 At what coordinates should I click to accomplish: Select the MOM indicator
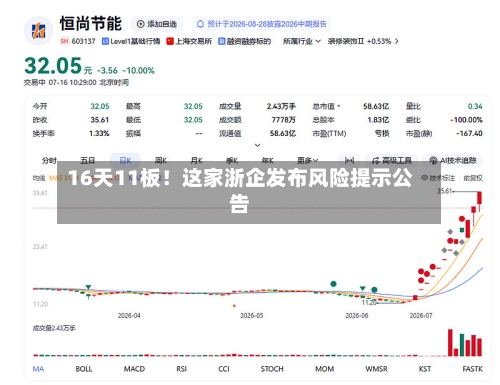click(x=324, y=369)
